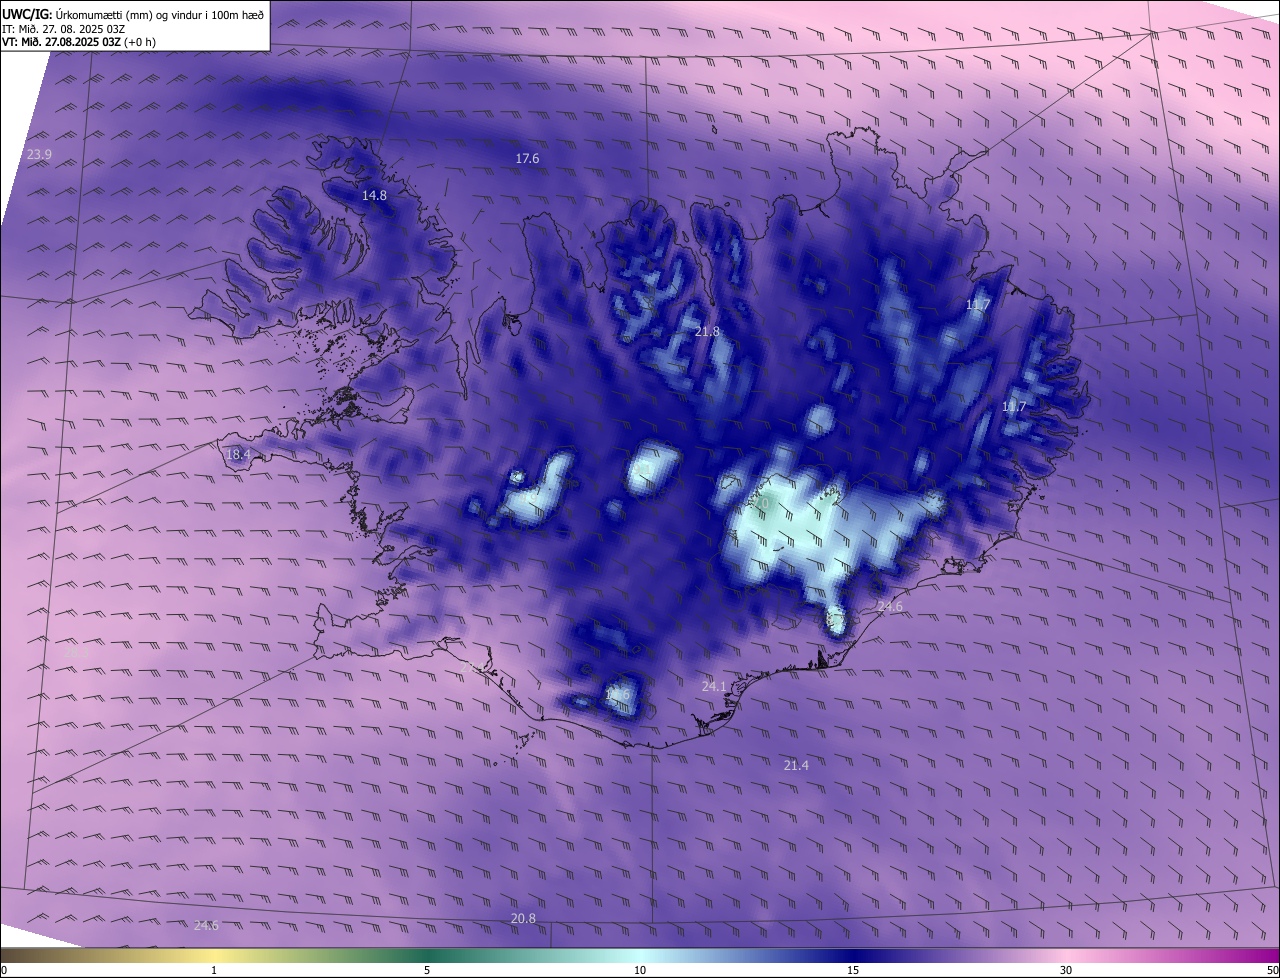Screen dimensions: 1280x978
Task: Click the '15' tick label on the color scale
Action: coord(853,970)
